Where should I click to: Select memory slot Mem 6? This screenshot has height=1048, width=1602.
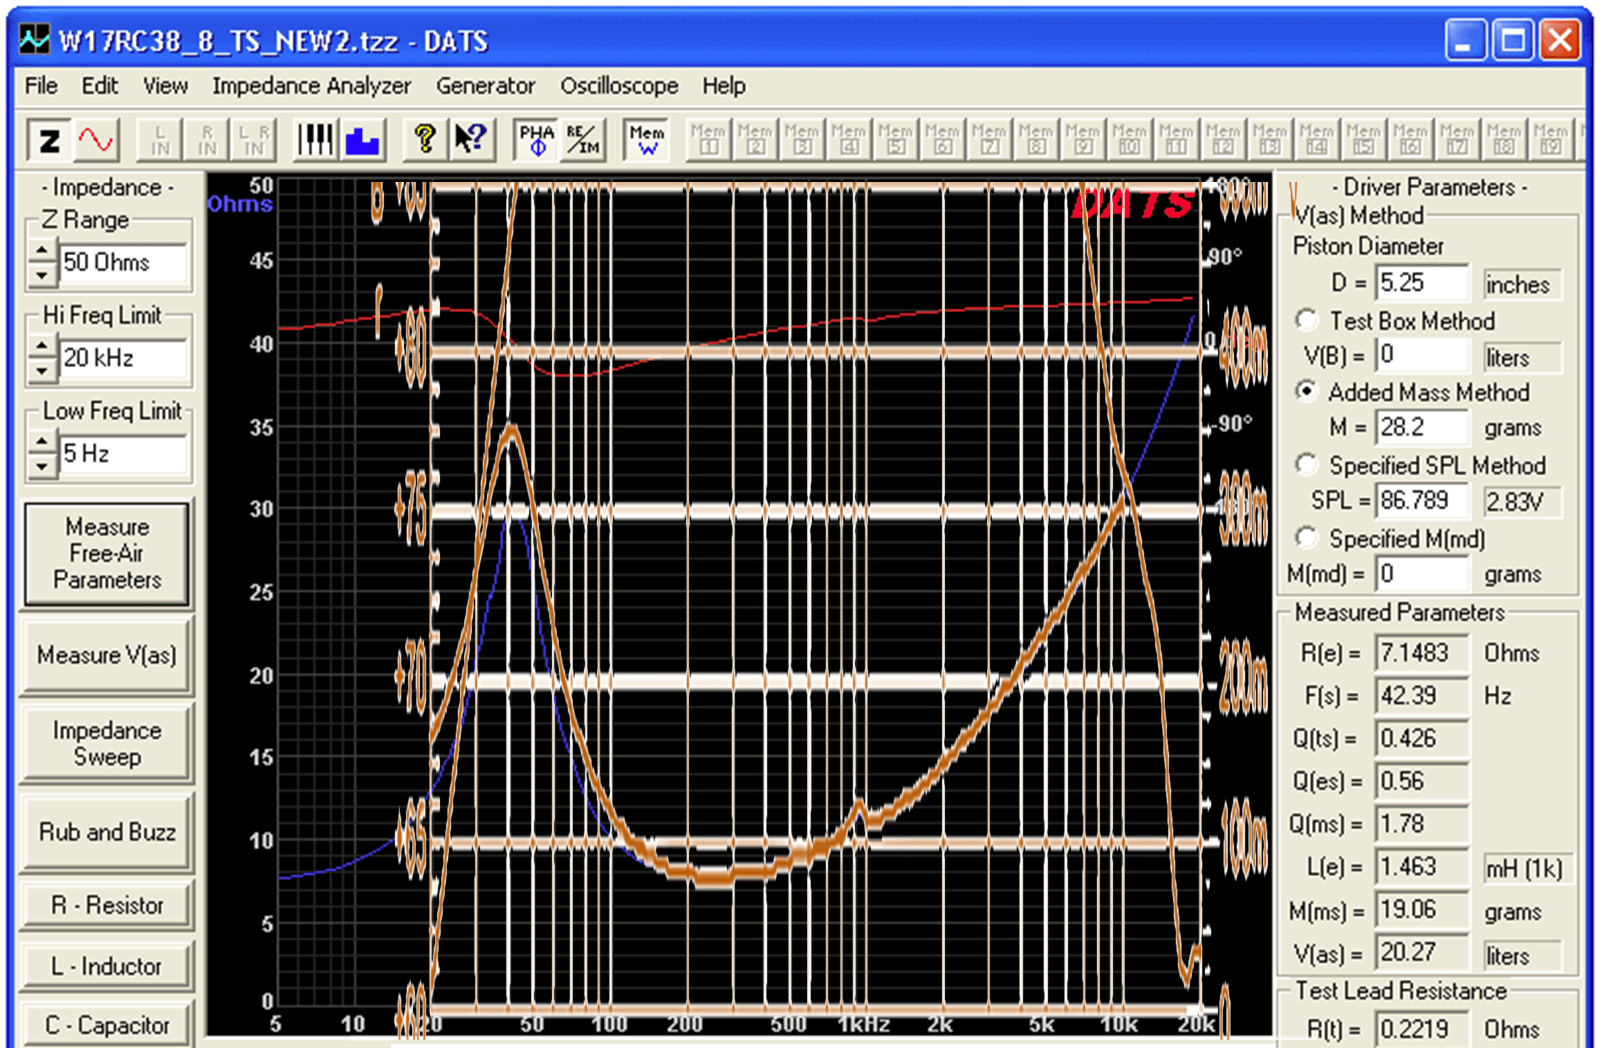point(942,140)
